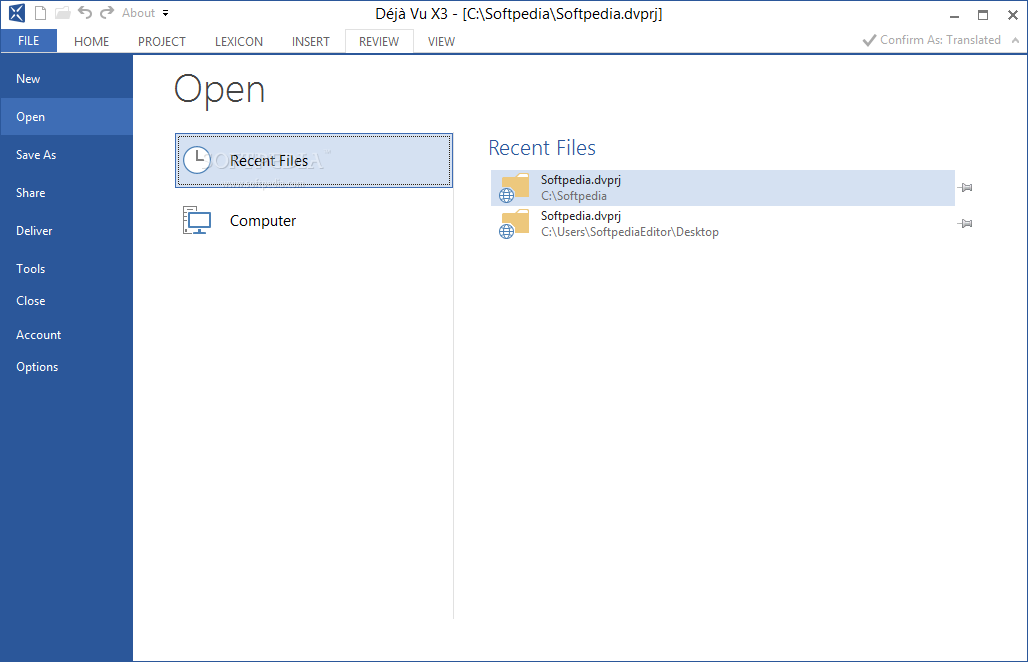Image resolution: width=1028 pixels, height=662 pixels.
Task: Select New in the backstage menu
Action: tap(66, 79)
